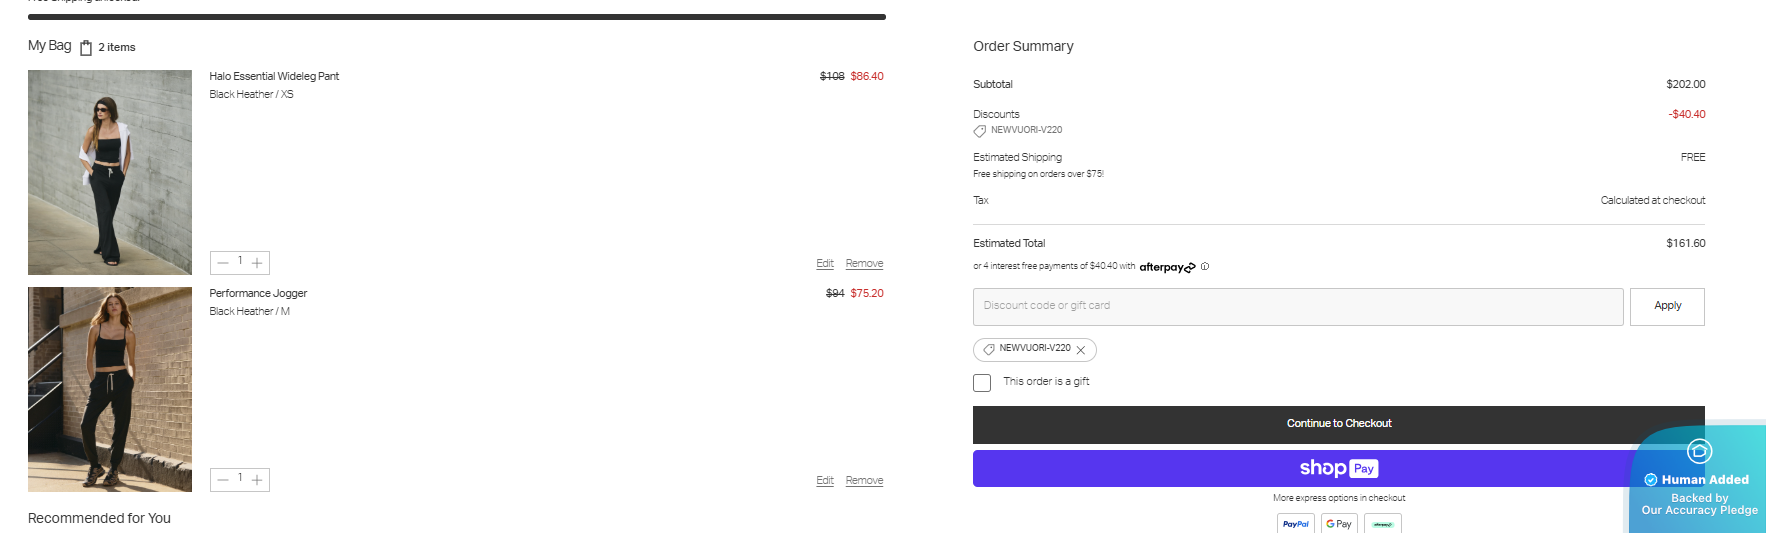Edit the Halo Essential Wideleg Pant
This screenshot has width=1766, height=533.
point(824,264)
